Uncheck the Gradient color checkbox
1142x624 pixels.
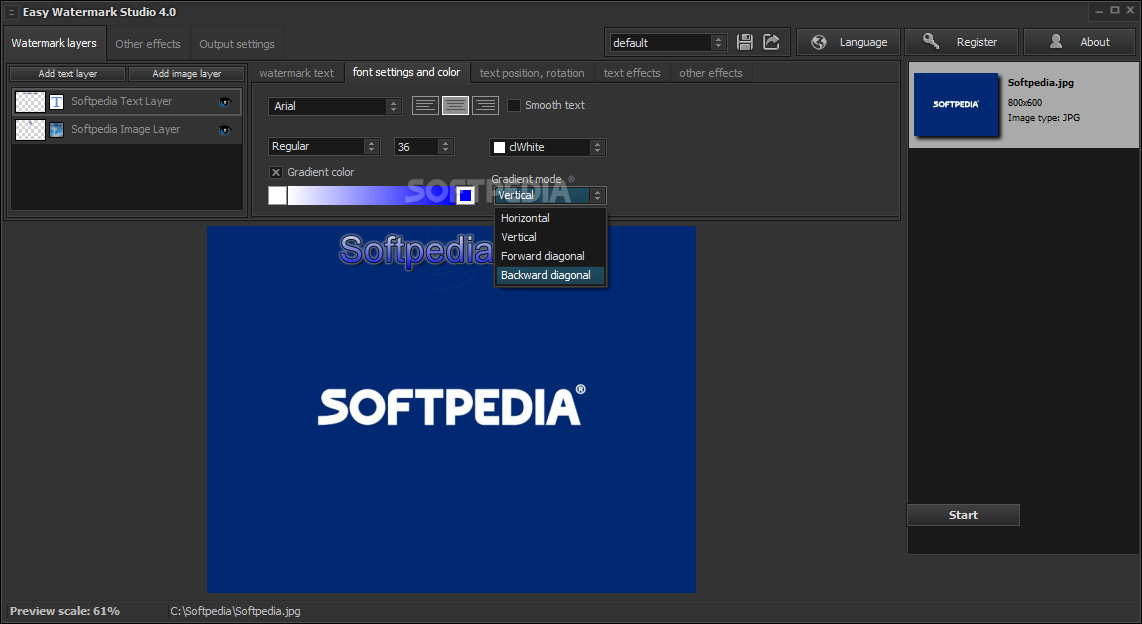(275, 173)
